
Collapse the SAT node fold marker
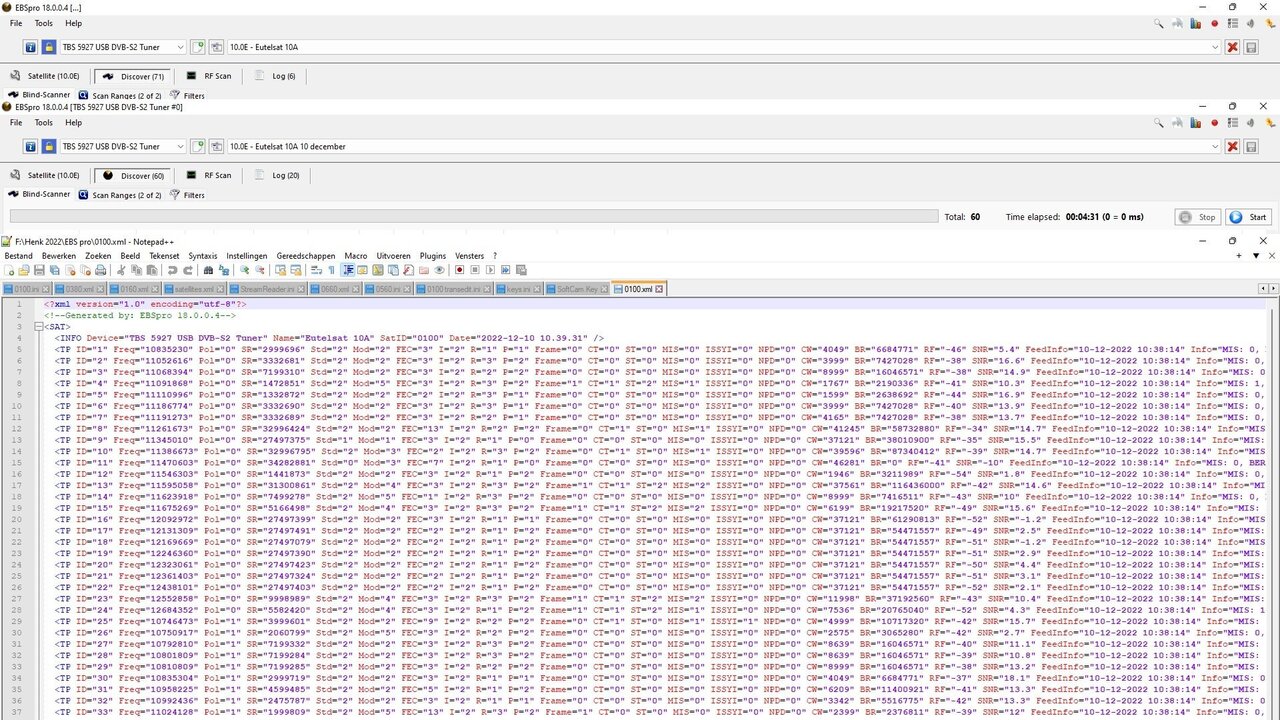point(38,326)
